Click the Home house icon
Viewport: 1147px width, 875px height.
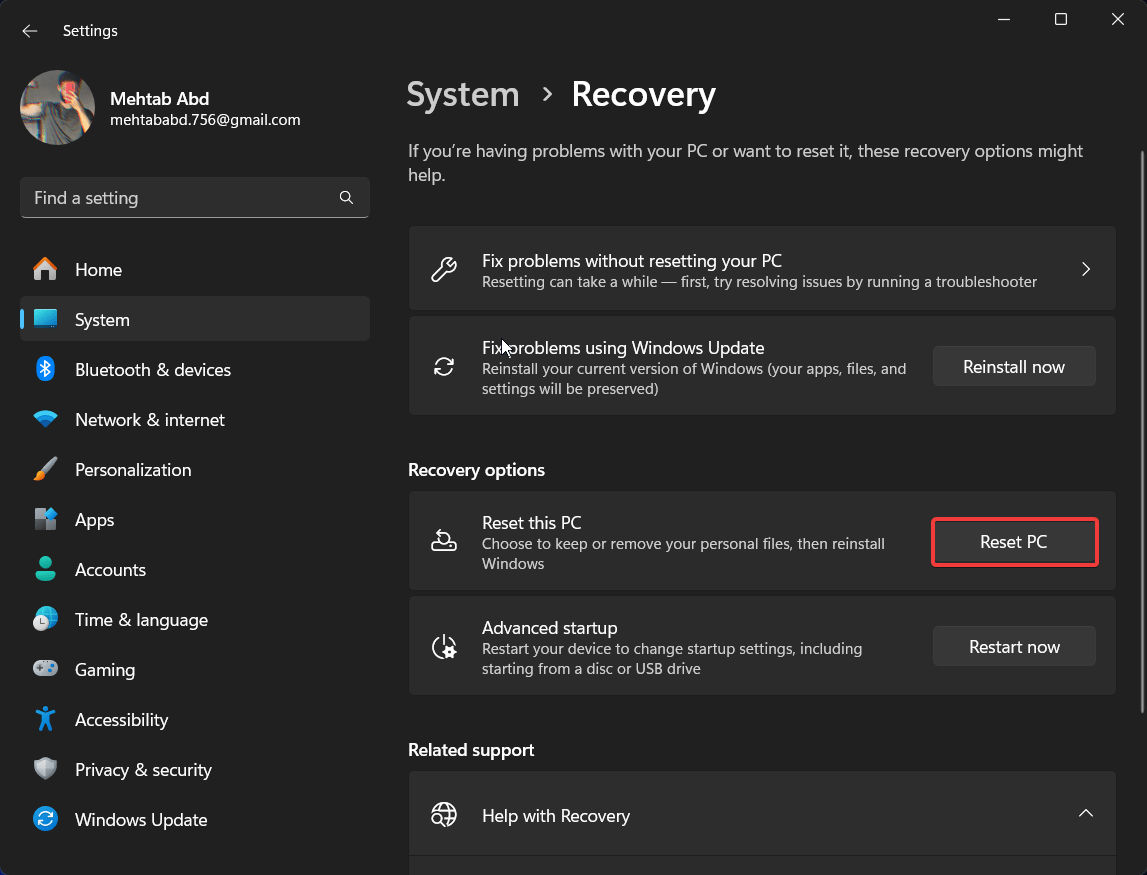(x=45, y=269)
